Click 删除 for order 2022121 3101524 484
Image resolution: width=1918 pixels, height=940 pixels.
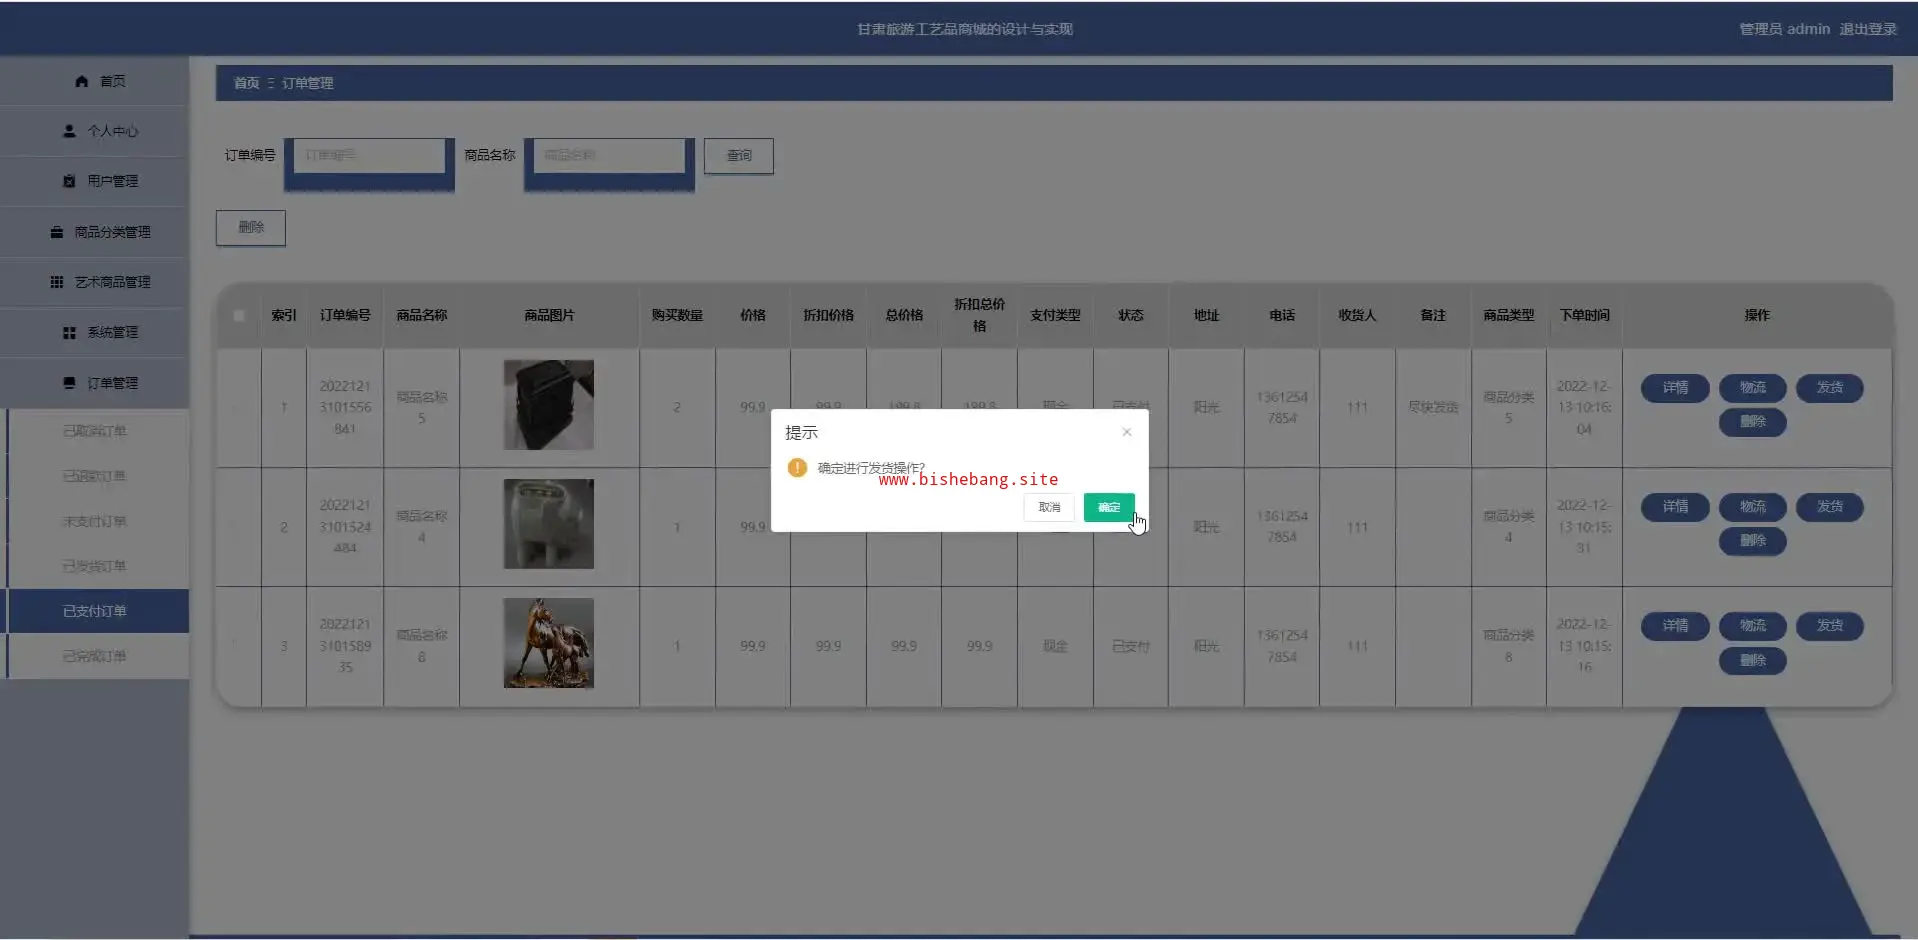click(x=1753, y=541)
